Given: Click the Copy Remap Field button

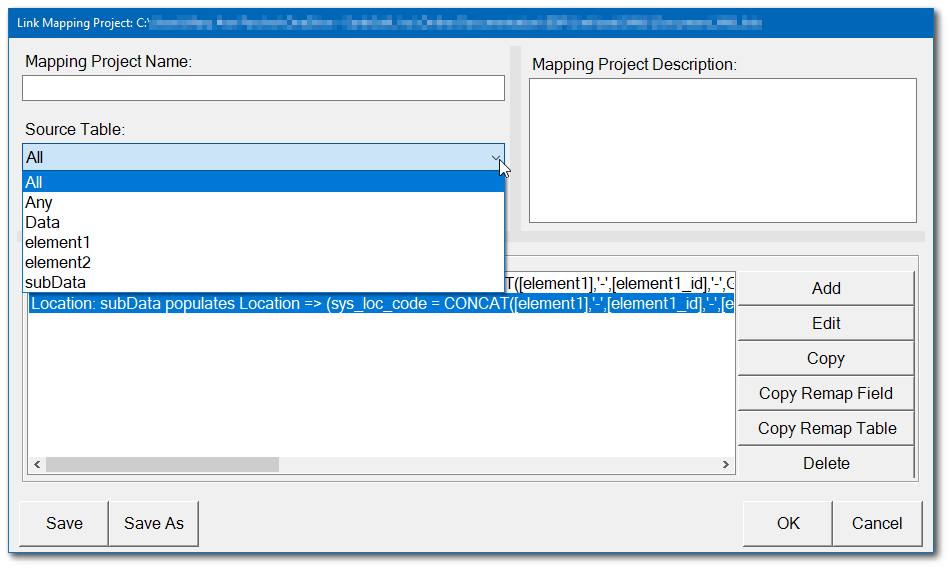Looking at the screenshot, I should pos(826,394).
